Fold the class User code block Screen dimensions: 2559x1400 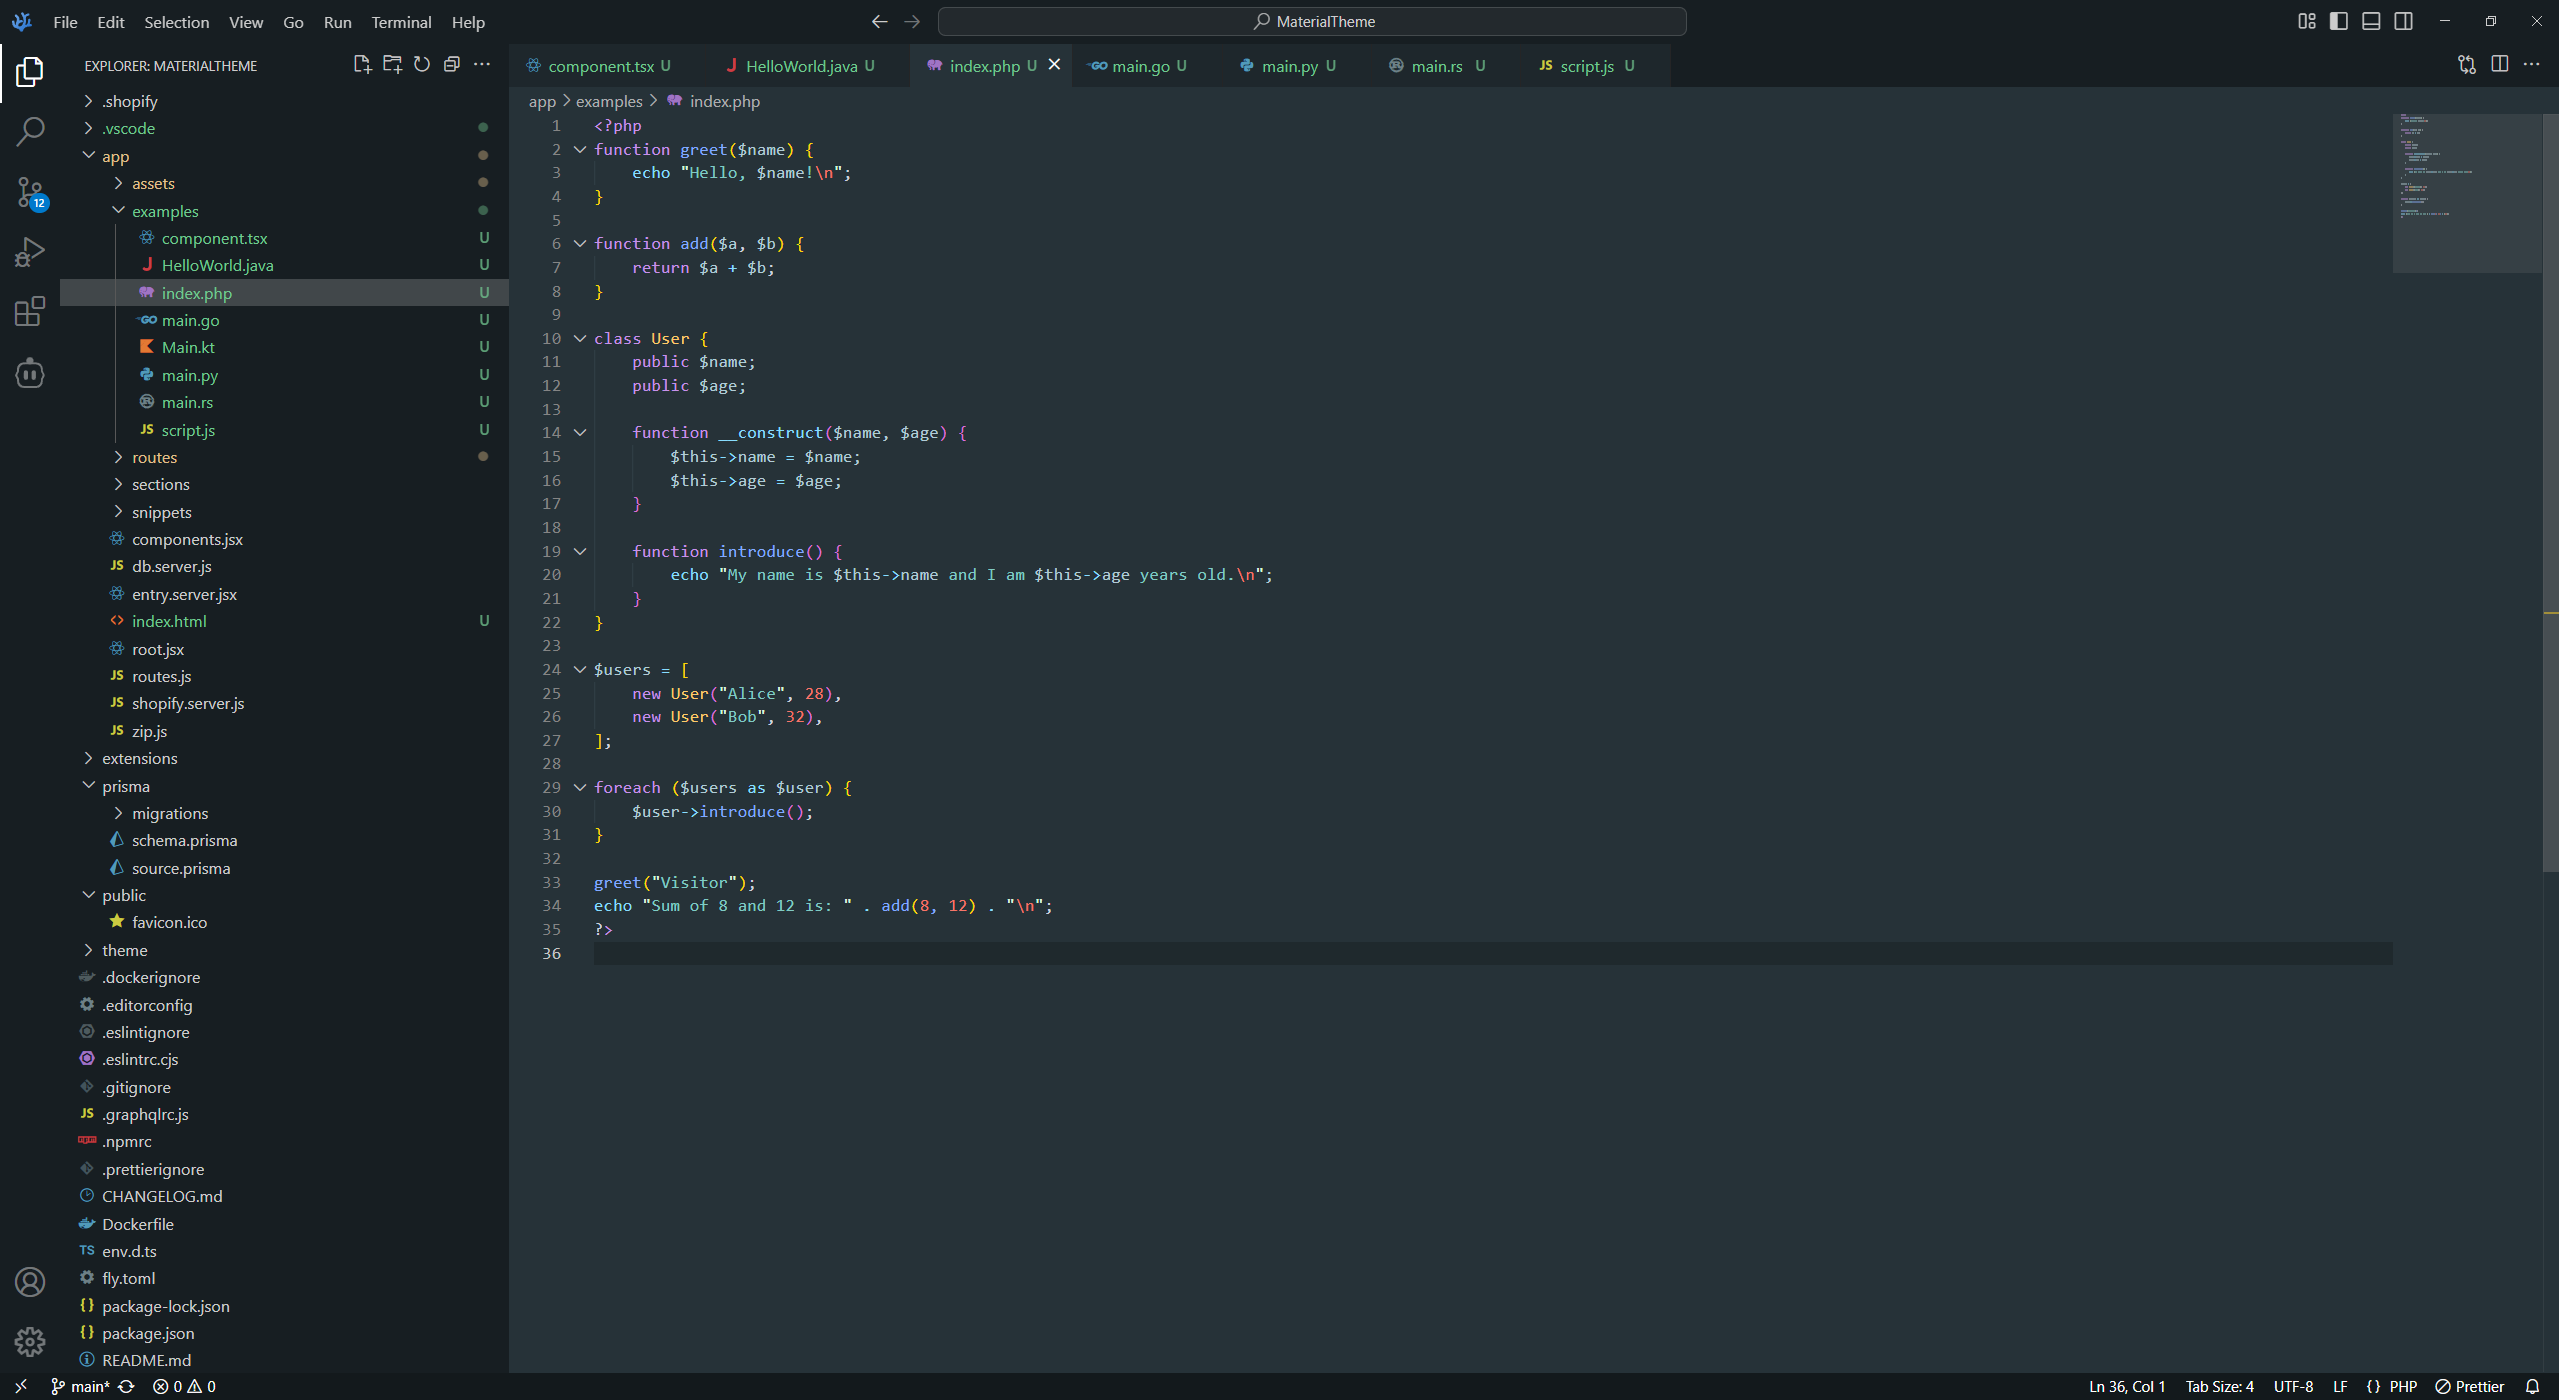coord(580,338)
